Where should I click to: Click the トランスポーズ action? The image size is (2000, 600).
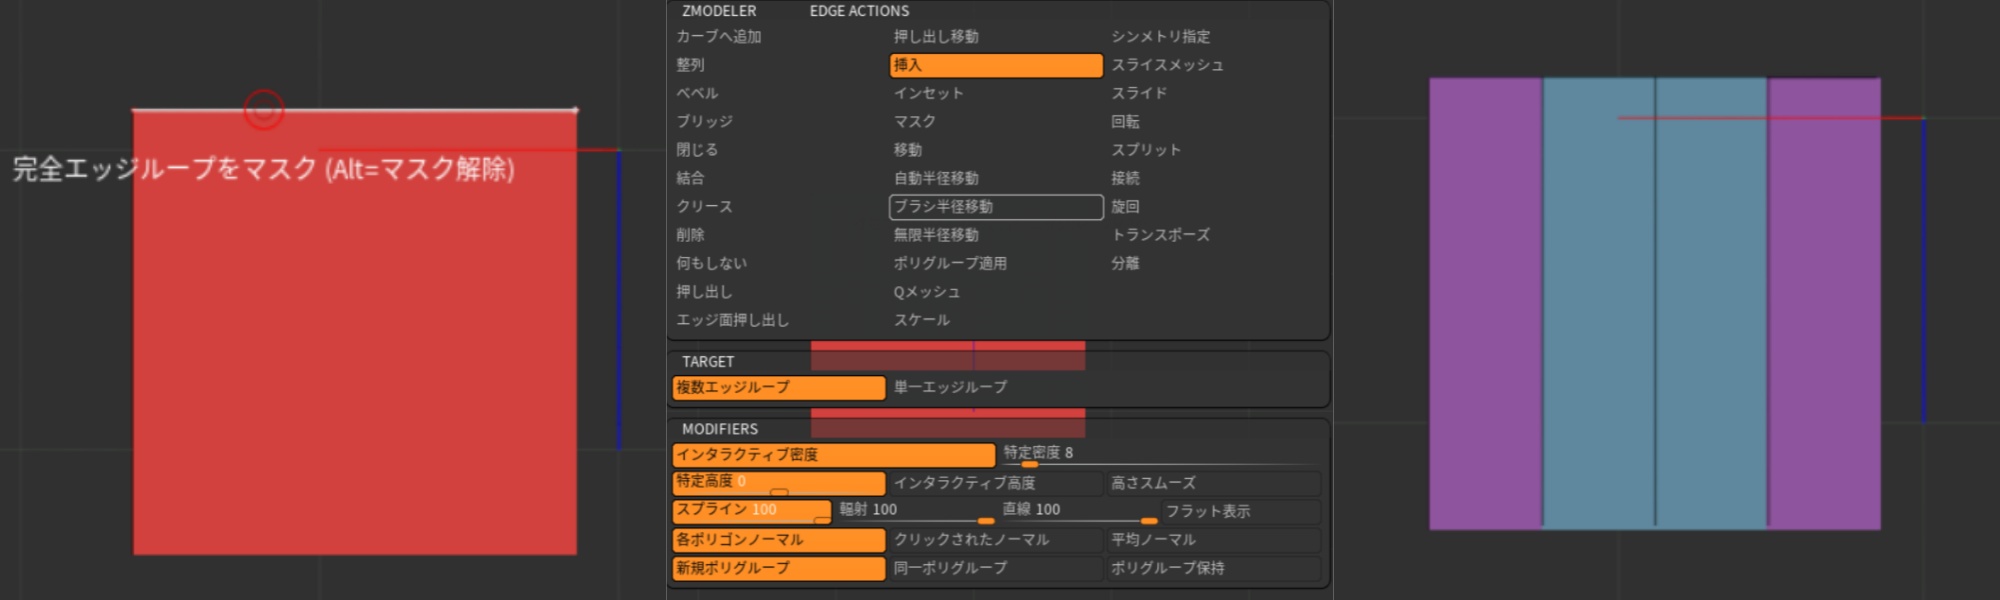(x=1160, y=235)
